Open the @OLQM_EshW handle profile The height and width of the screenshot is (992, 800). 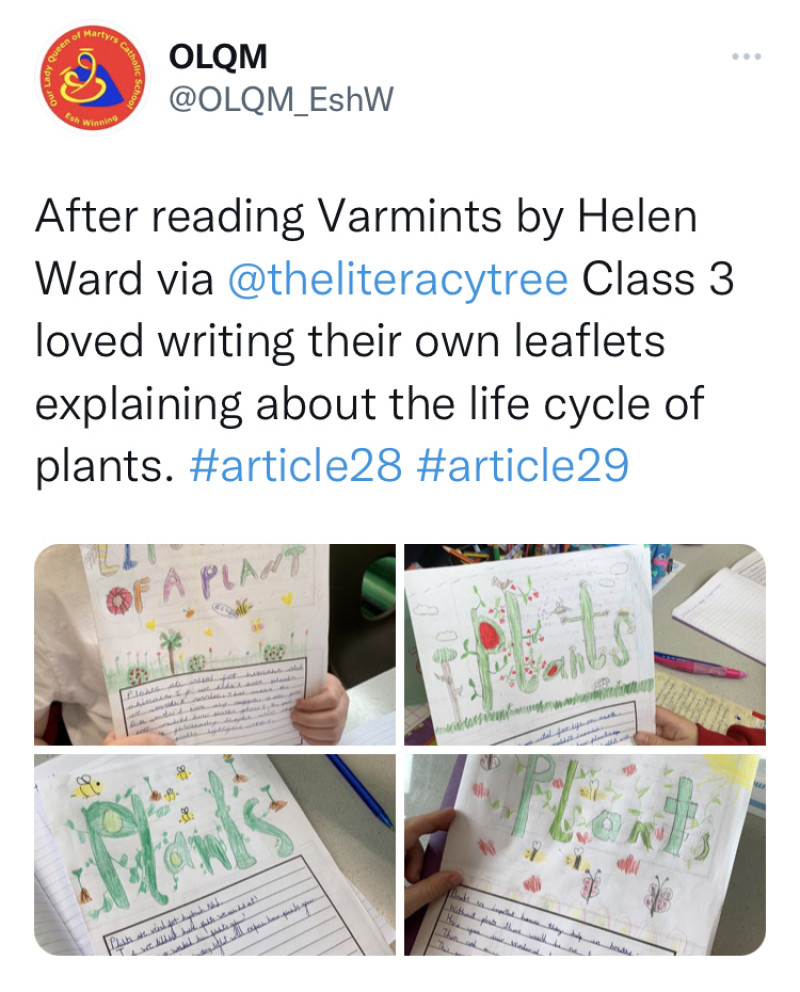click(281, 99)
